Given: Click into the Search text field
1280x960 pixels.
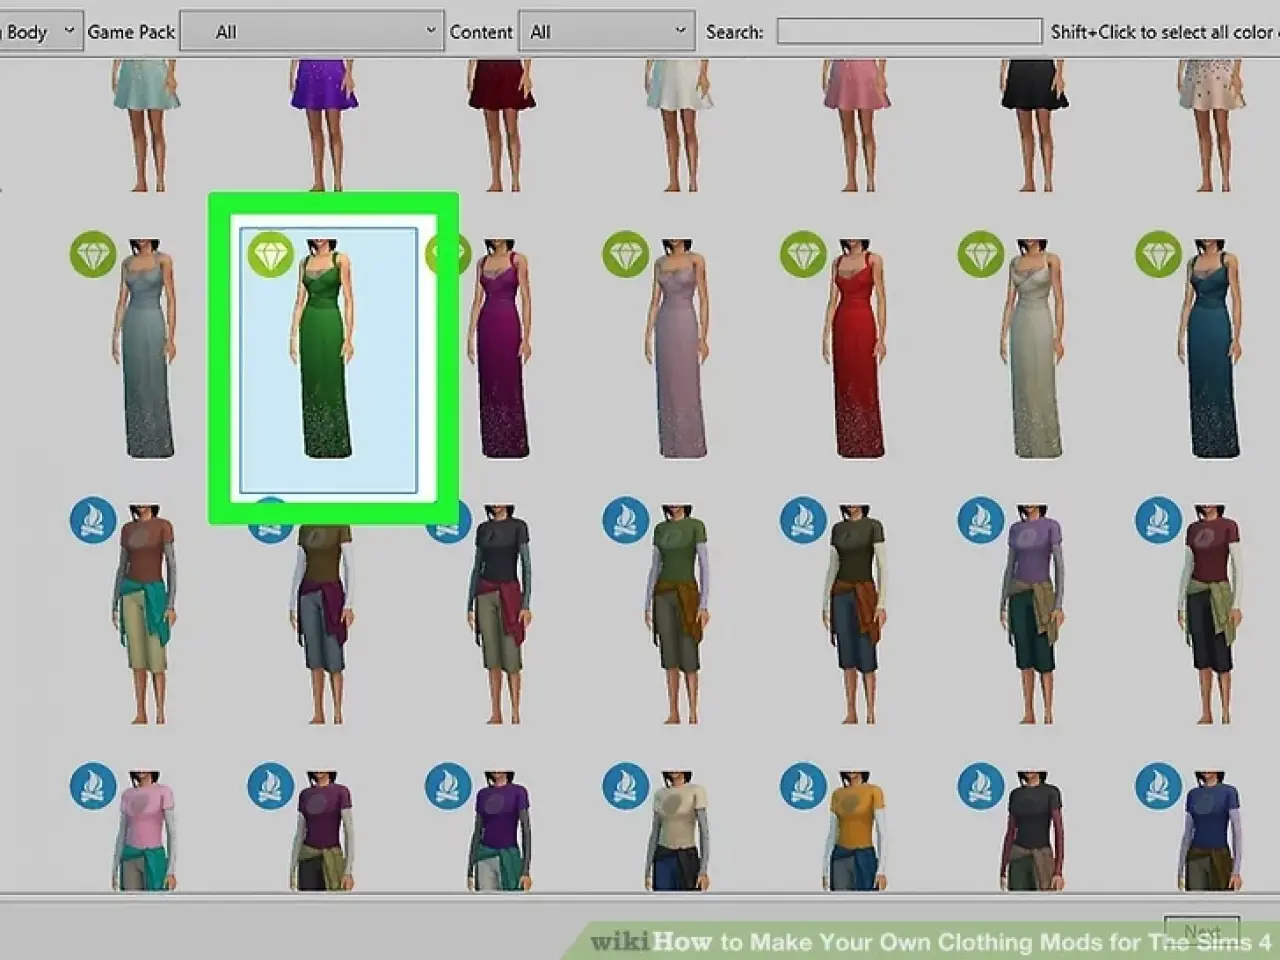Looking at the screenshot, I should point(908,32).
